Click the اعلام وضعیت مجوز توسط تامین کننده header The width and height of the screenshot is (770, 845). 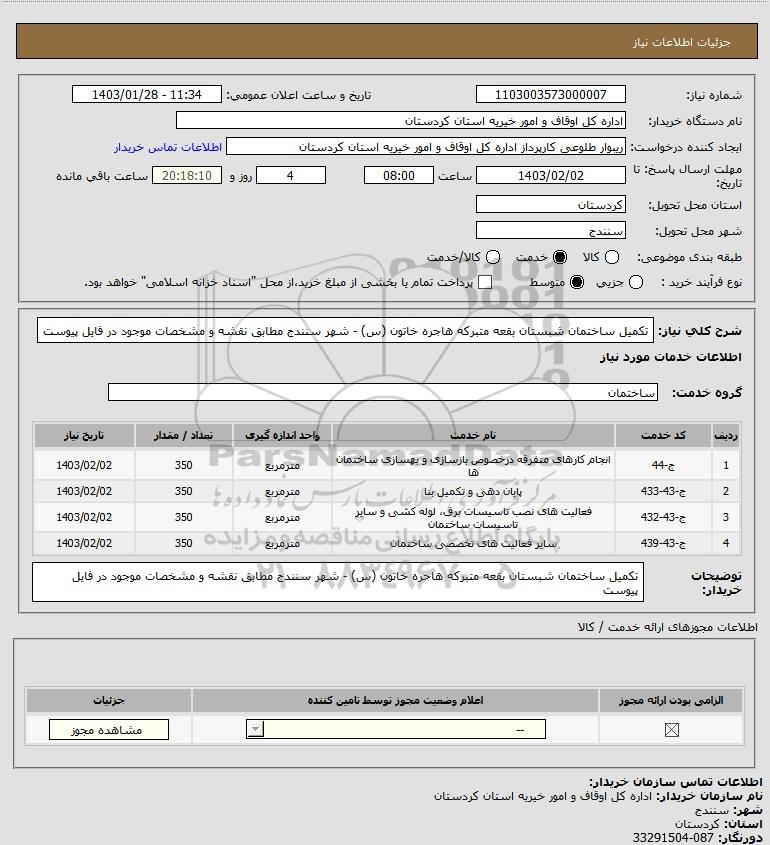point(396,700)
